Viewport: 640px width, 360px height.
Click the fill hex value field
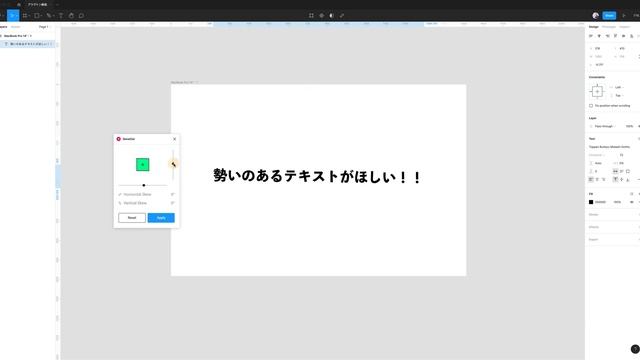601,202
